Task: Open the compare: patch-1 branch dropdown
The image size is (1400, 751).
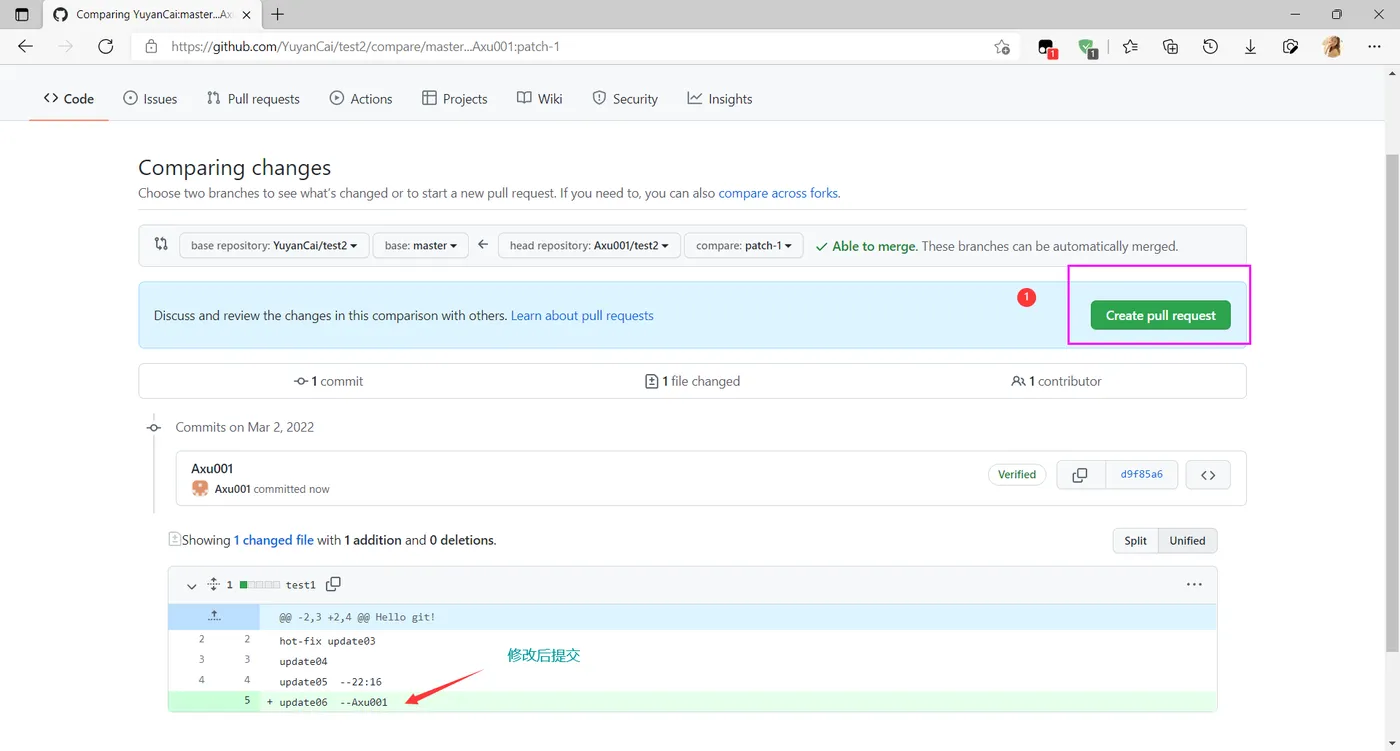Action: (744, 245)
